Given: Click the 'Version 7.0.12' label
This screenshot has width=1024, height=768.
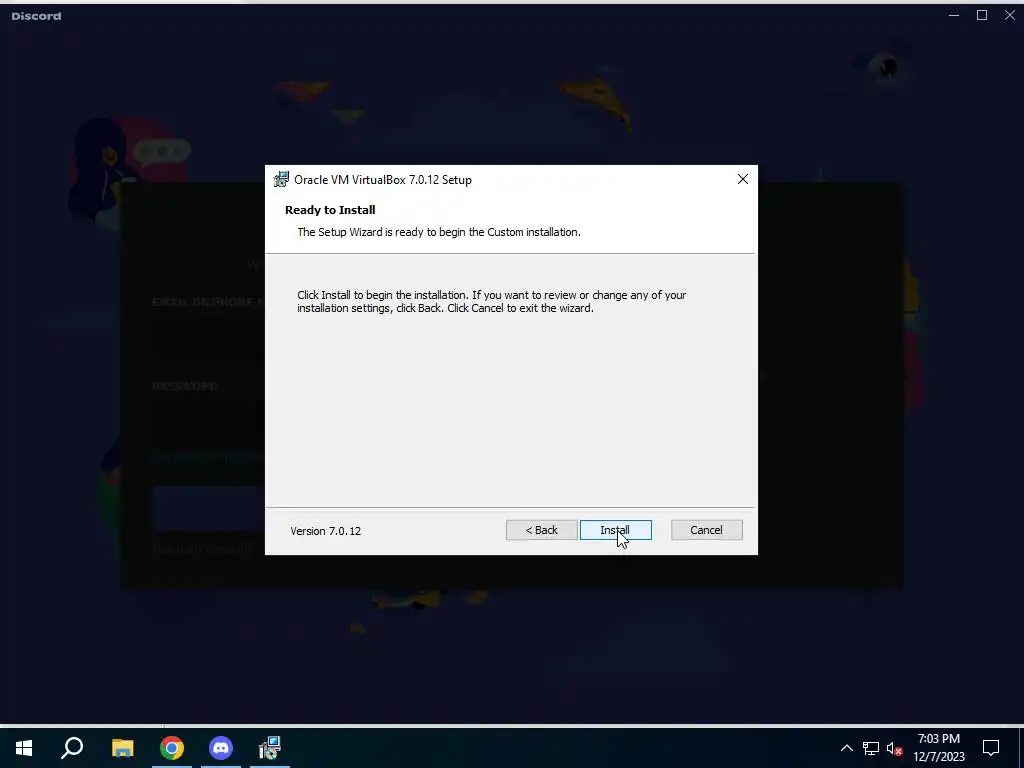Looking at the screenshot, I should tap(325, 531).
